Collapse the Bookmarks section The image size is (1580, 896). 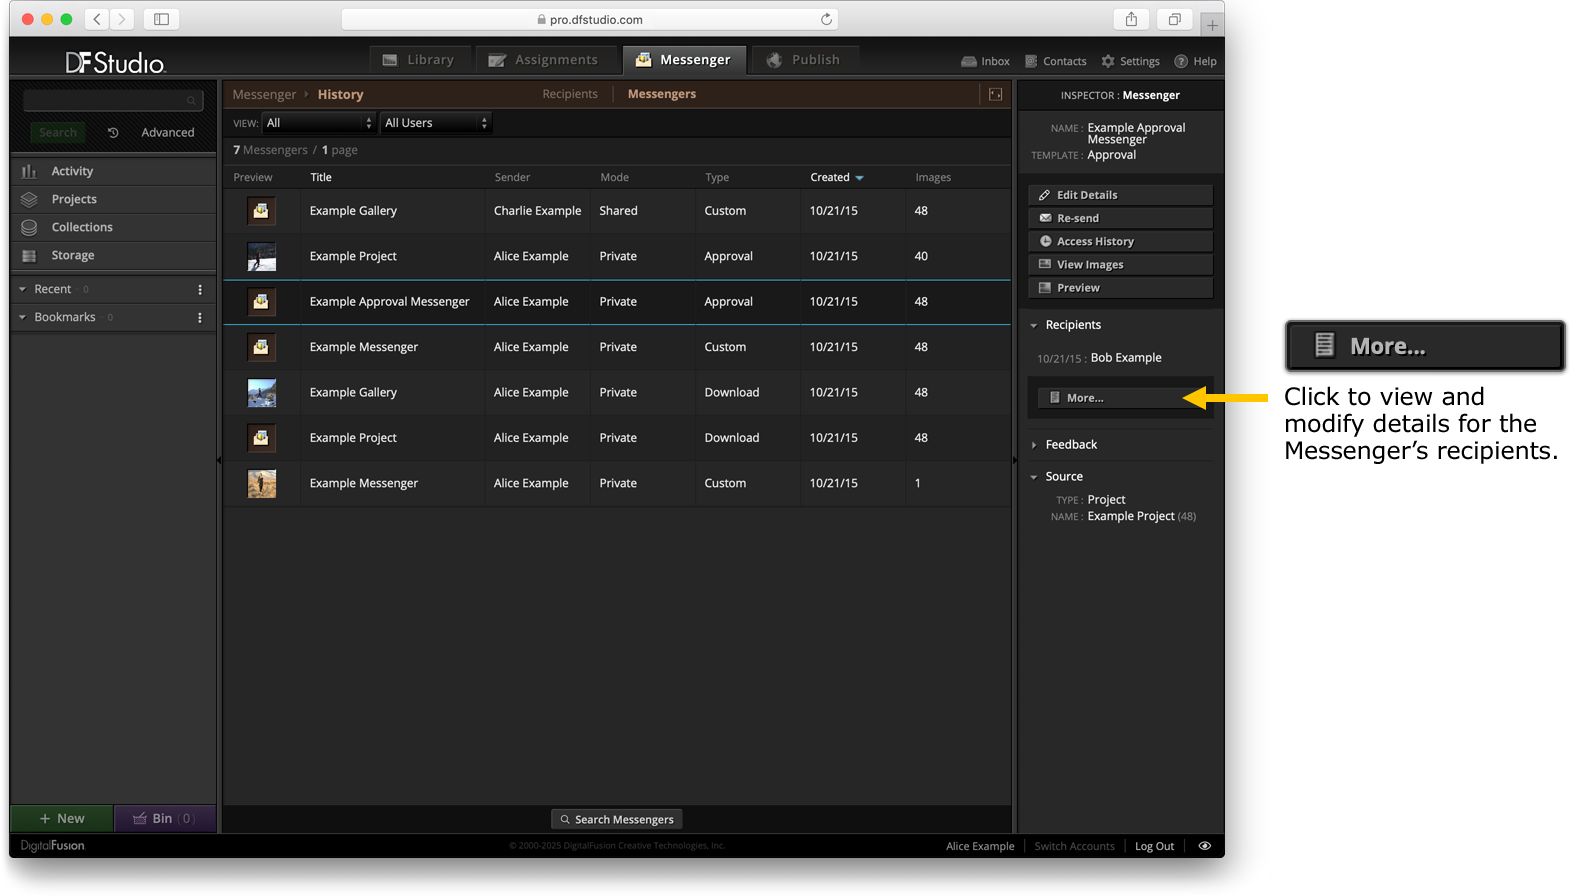point(23,317)
